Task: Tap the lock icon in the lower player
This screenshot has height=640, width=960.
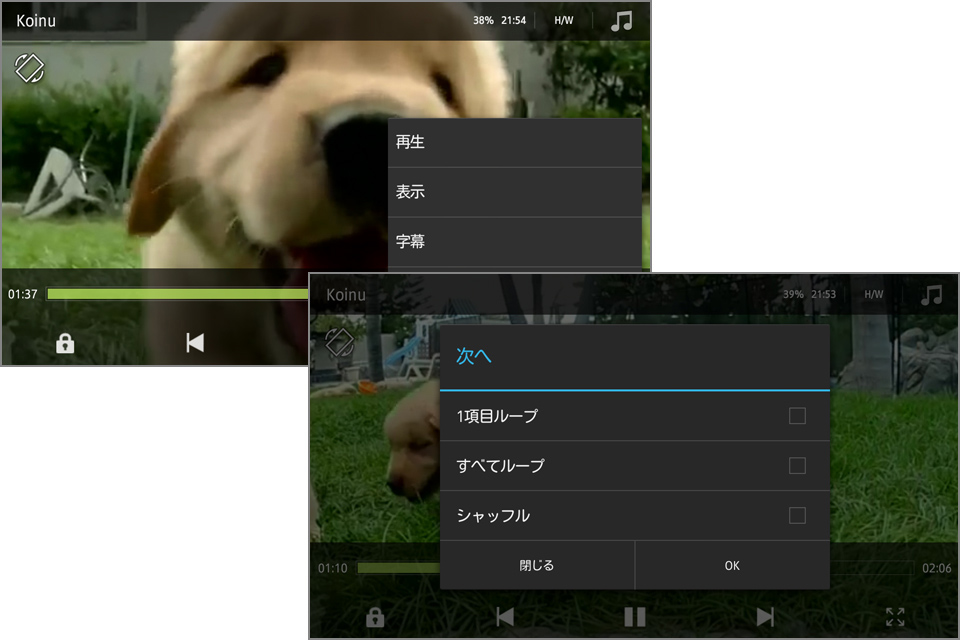Action: click(375, 617)
